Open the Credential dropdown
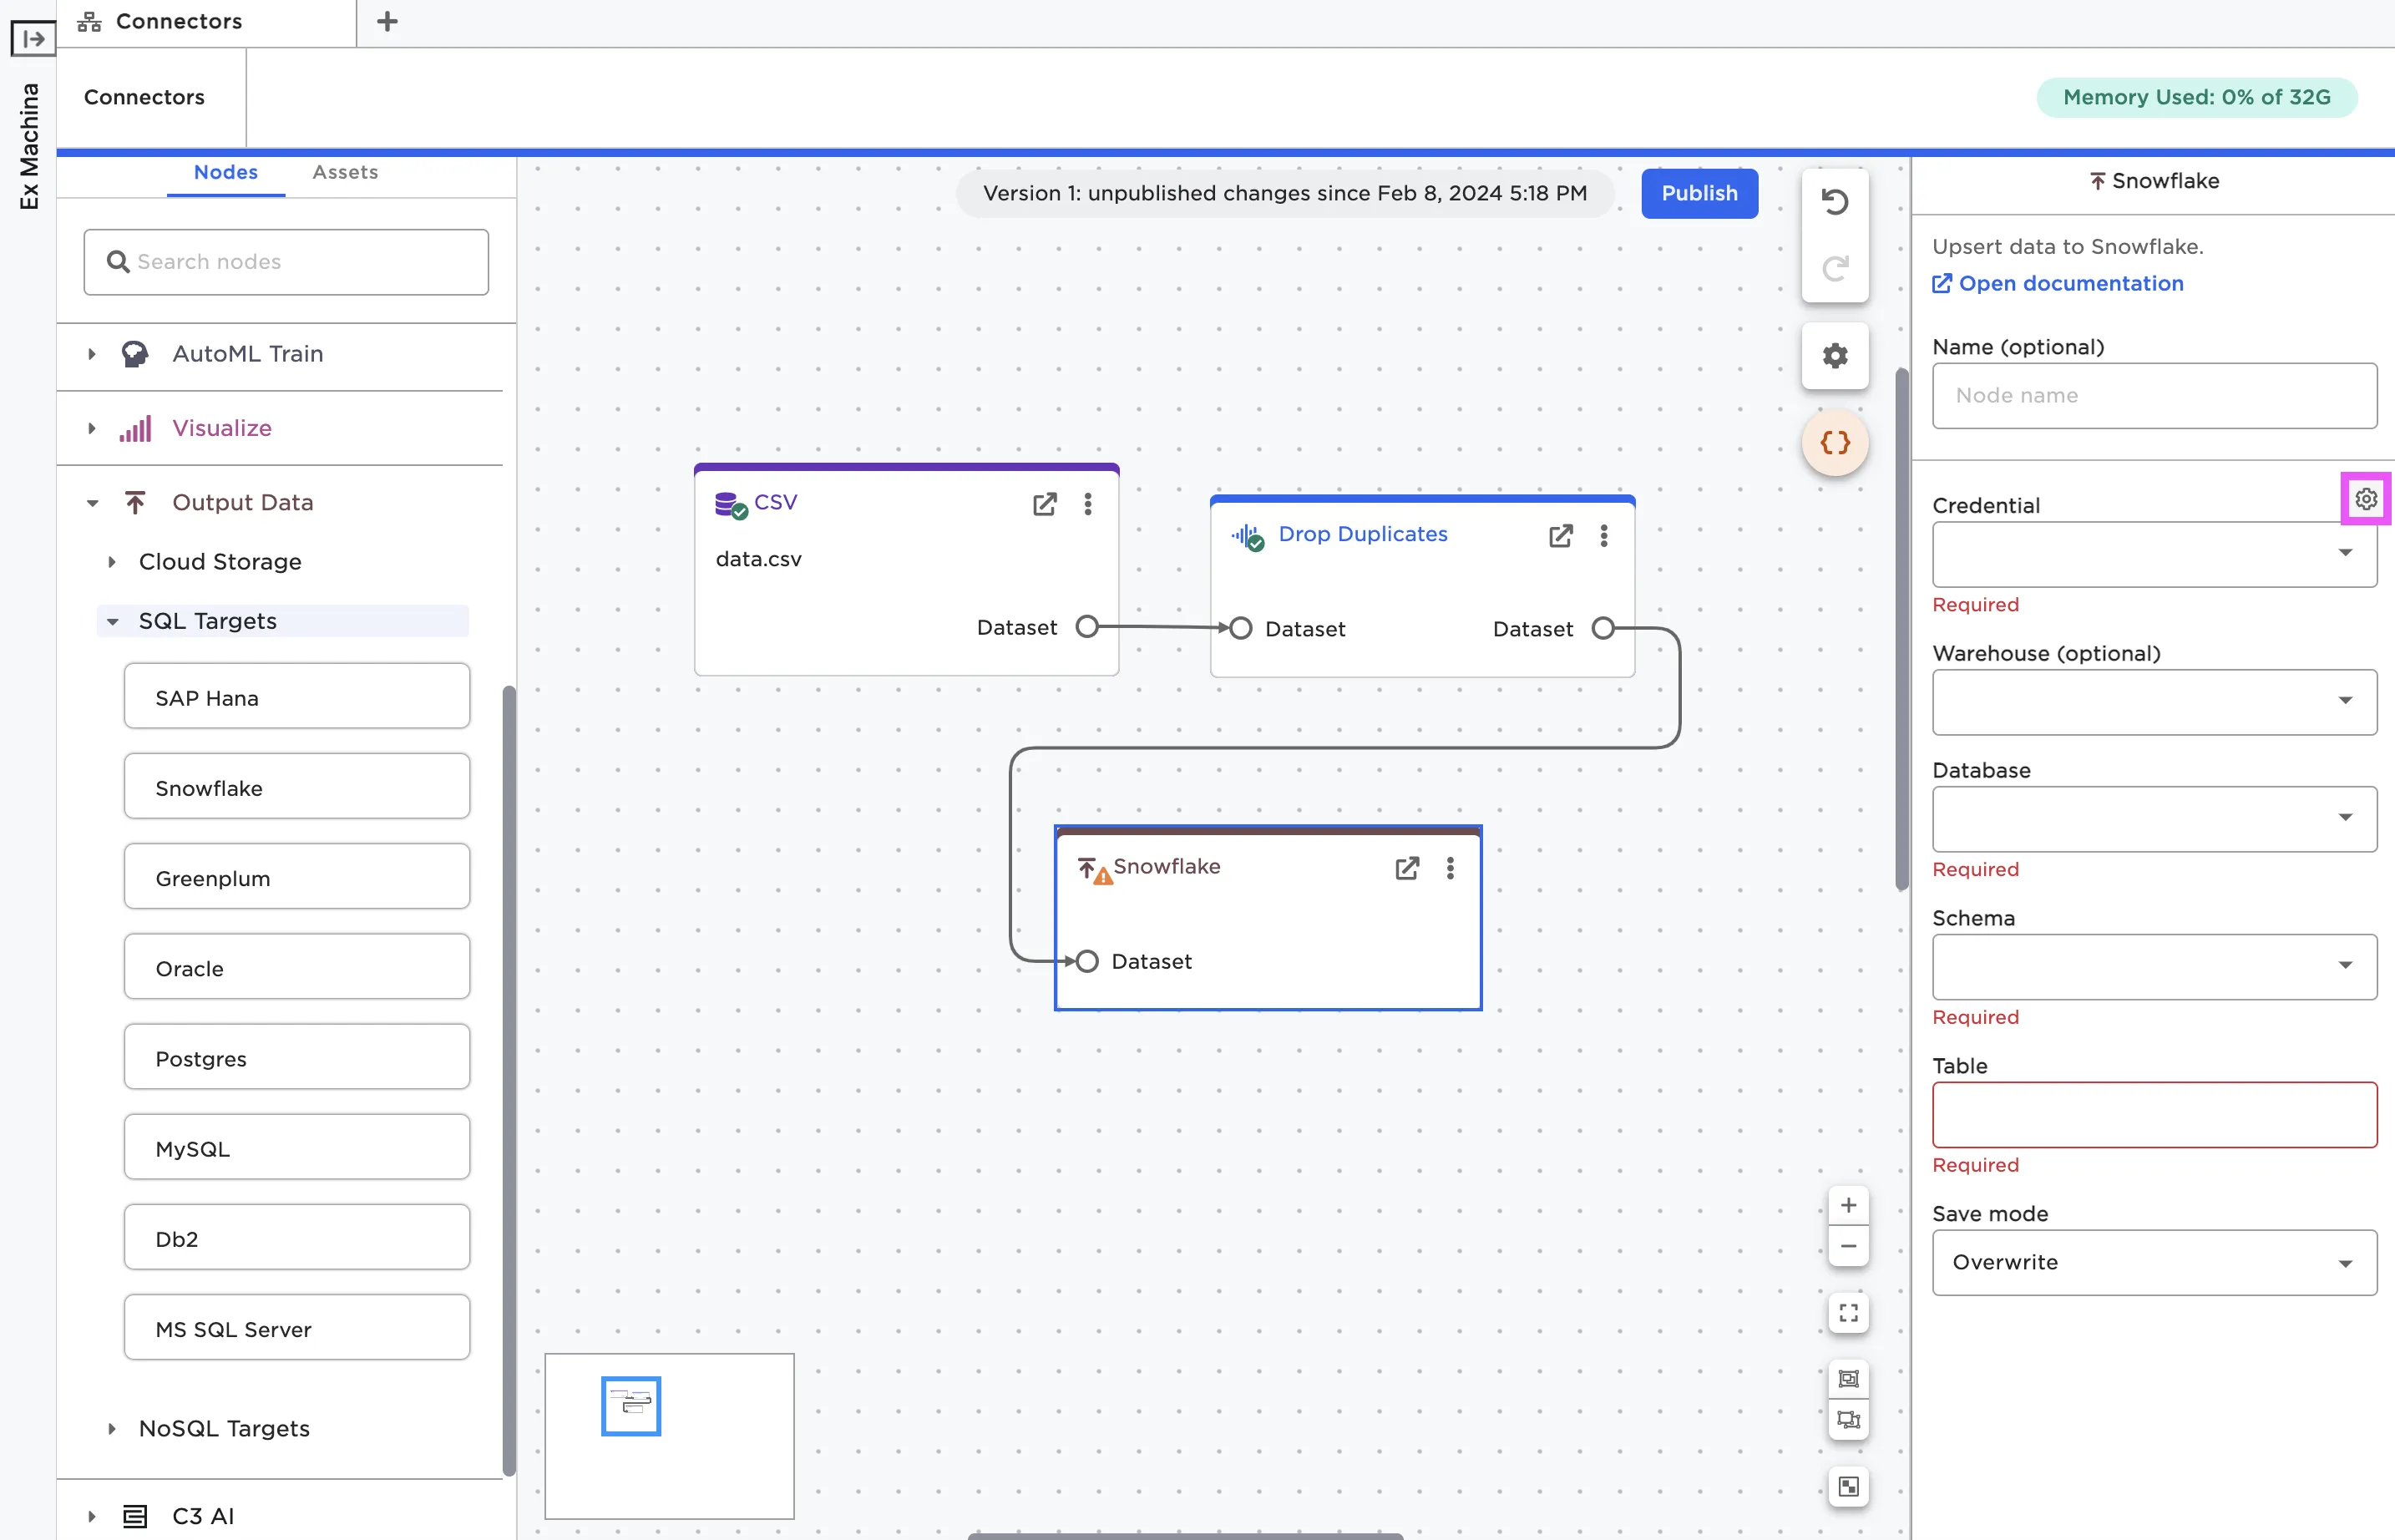Image resolution: width=2395 pixels, height=1540 pixels. (2154, 554)
